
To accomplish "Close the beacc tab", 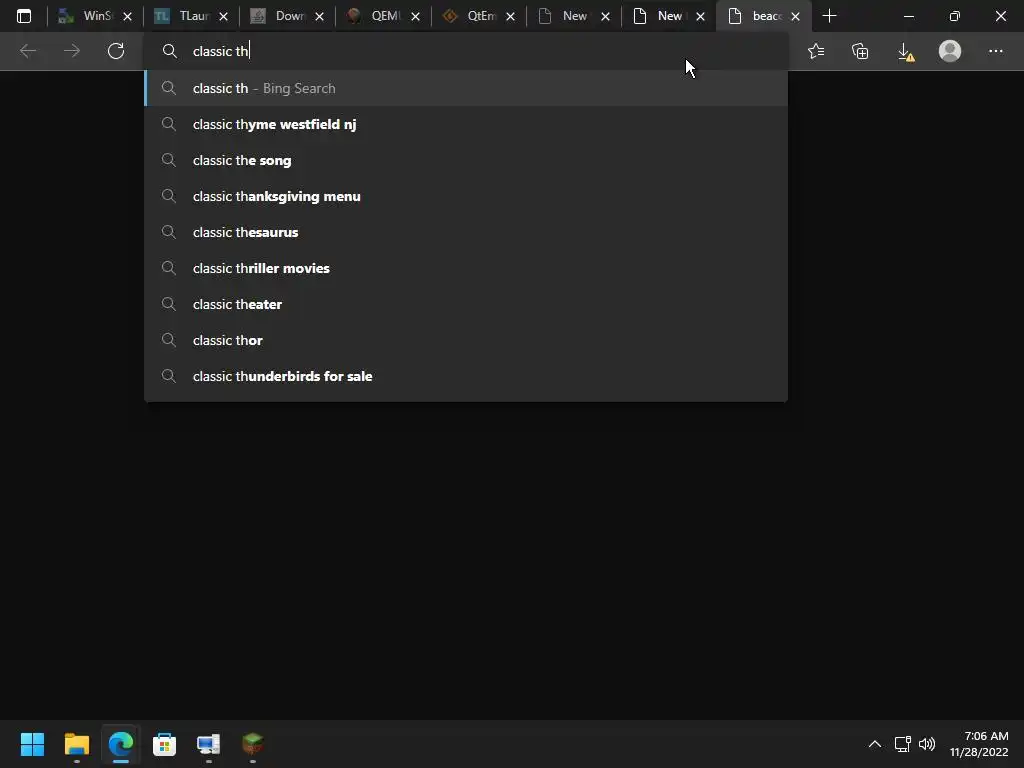I will coord(795,16).
